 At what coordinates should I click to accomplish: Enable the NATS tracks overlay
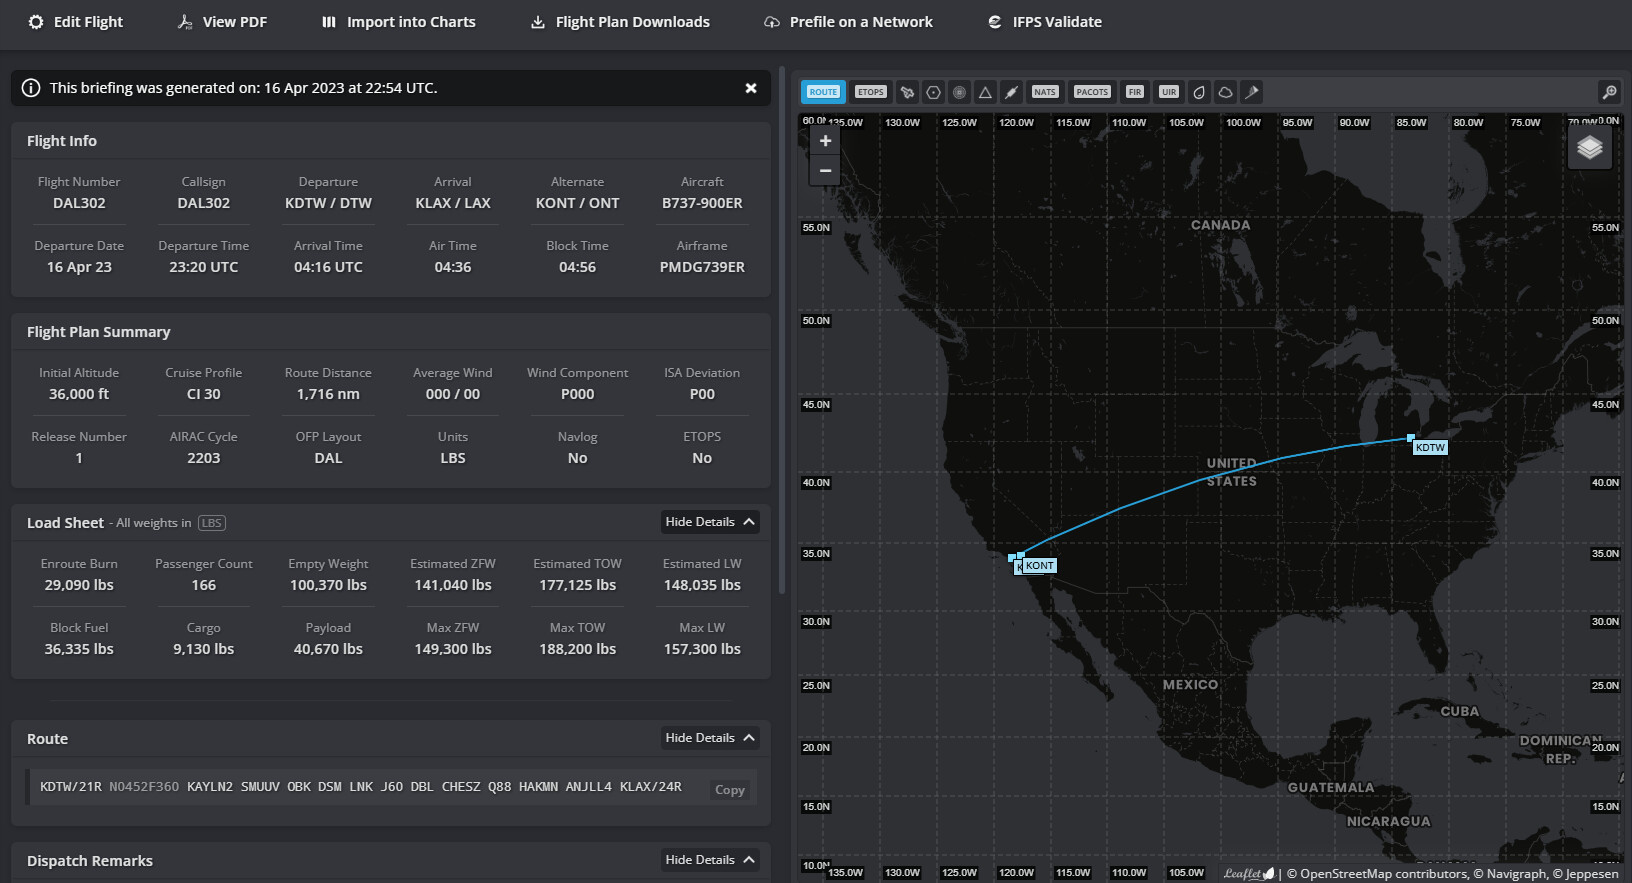click(x=1044, y=92)
